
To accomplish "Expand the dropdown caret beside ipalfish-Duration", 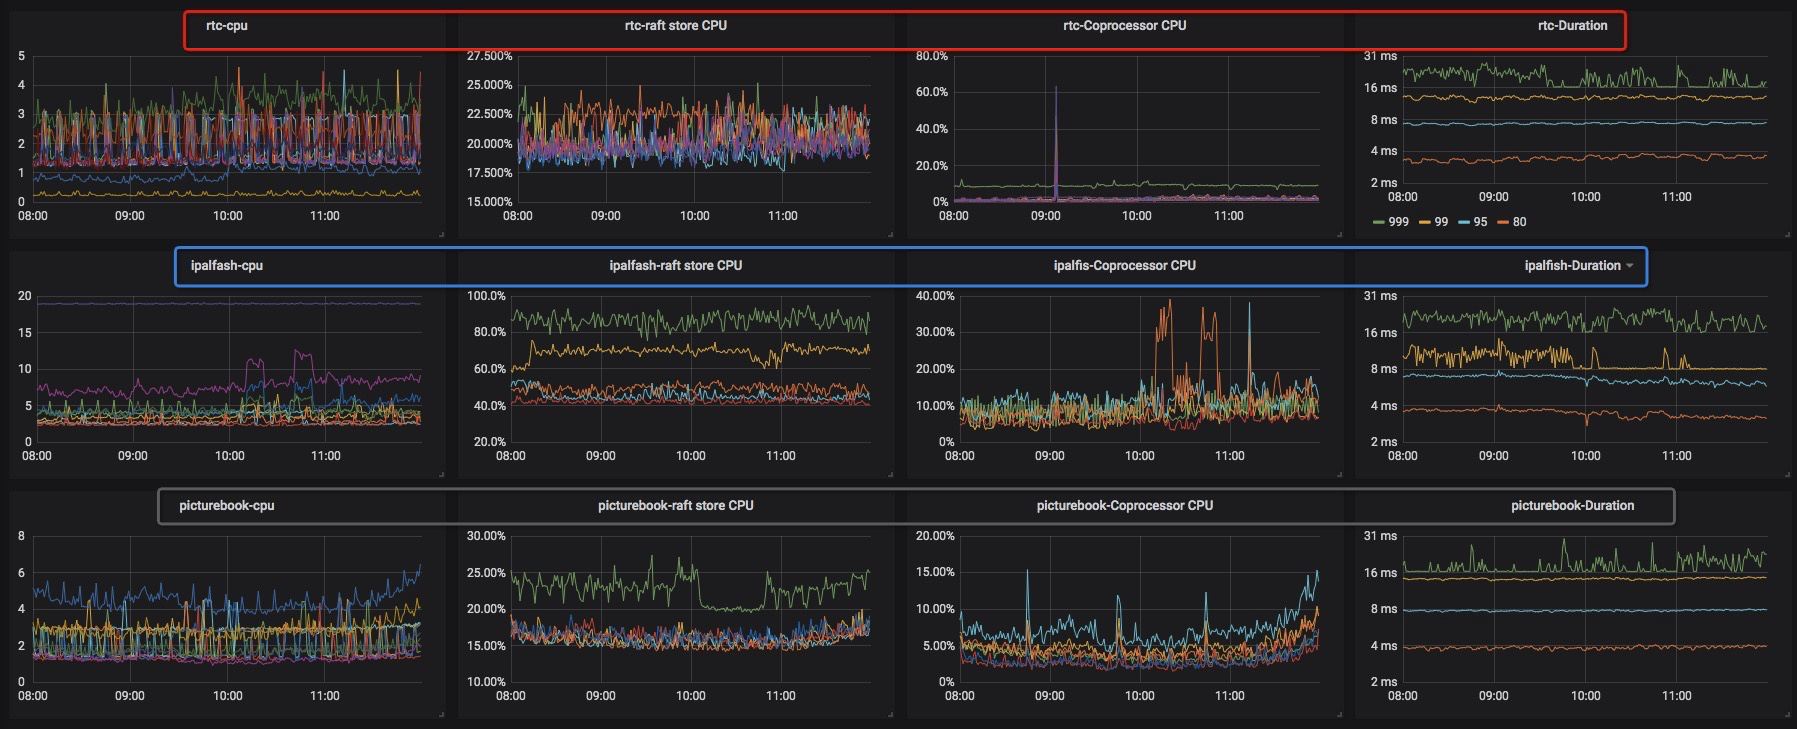I will pos(1630,266).
